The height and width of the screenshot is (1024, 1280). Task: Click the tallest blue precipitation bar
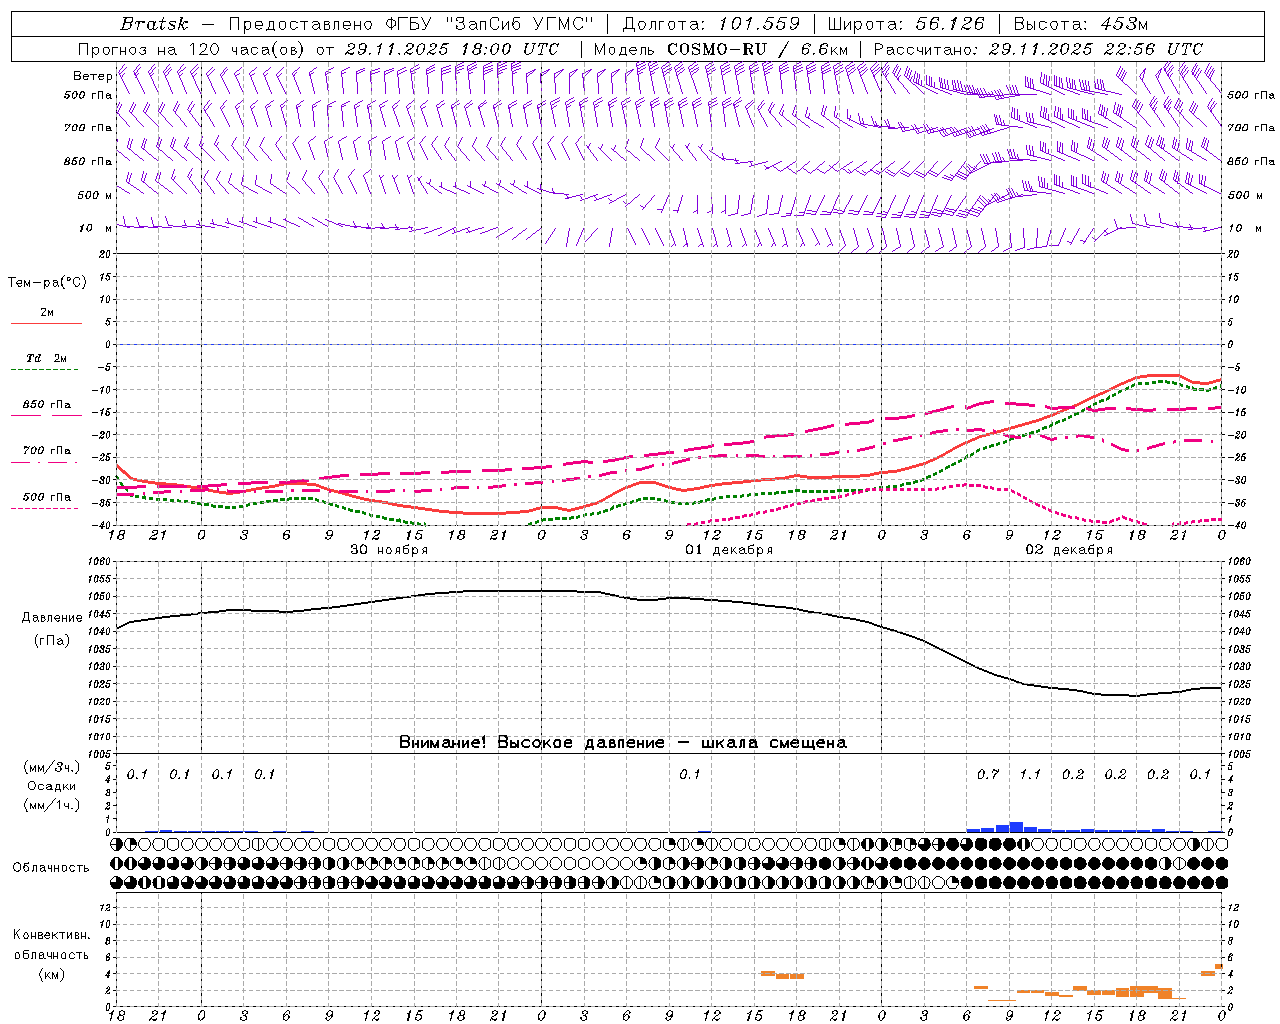point(1016,827)
